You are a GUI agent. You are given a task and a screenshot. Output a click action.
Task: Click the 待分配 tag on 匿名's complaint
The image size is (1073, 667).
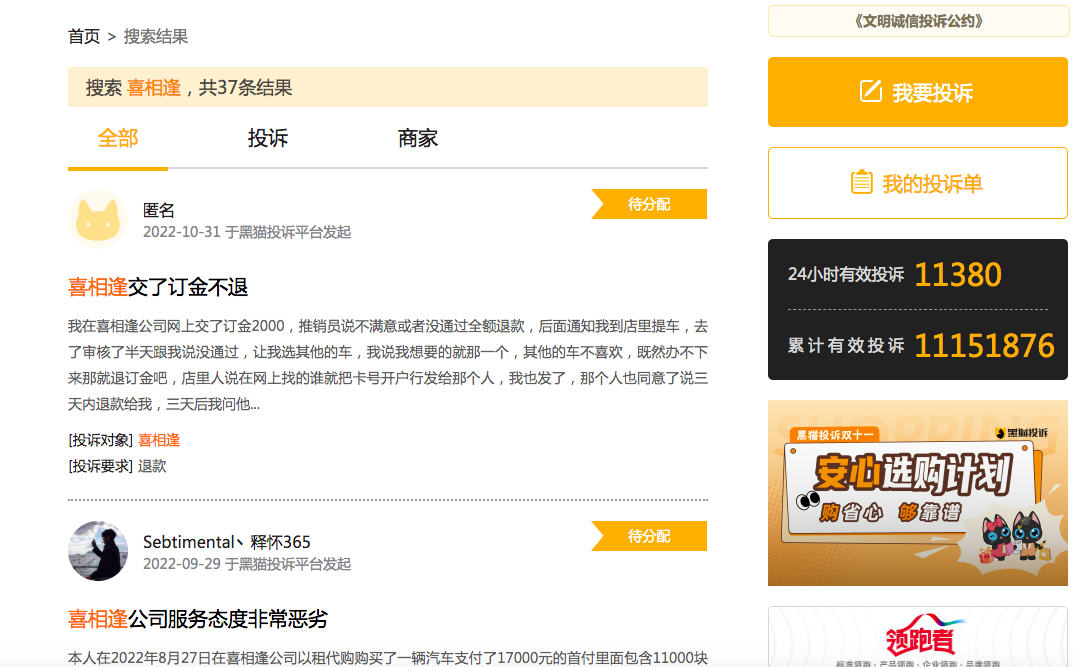click(x=649, y=204)
